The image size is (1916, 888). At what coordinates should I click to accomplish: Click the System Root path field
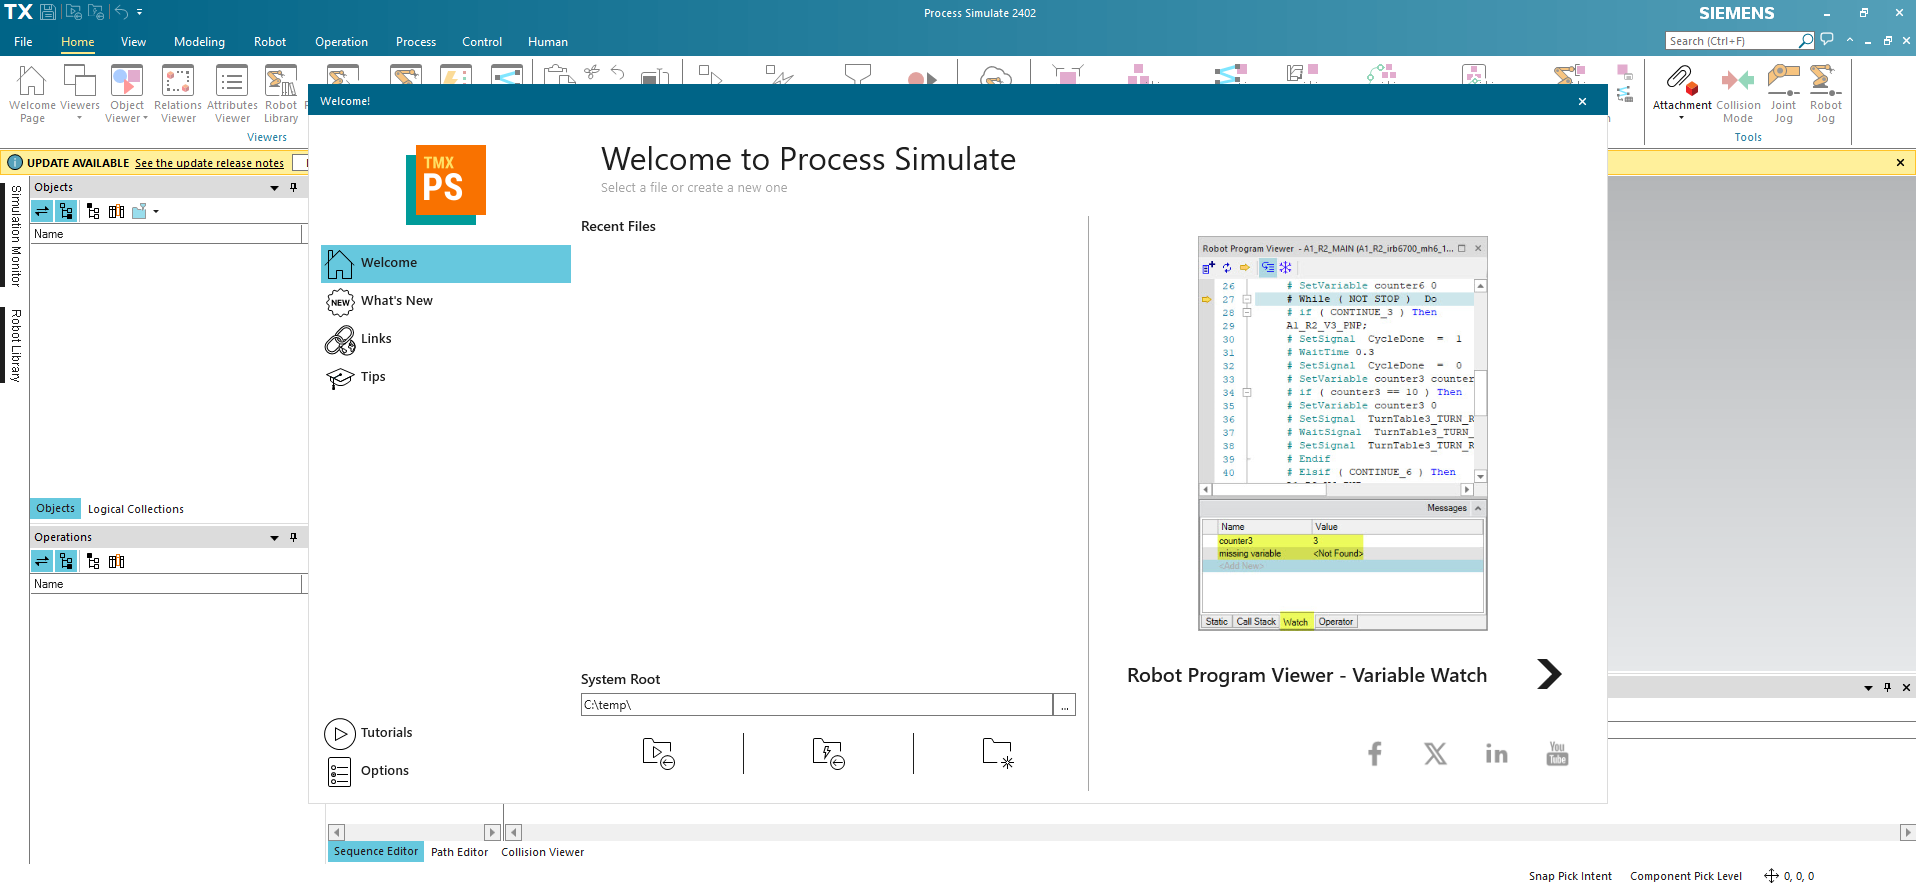coord(817,705)
